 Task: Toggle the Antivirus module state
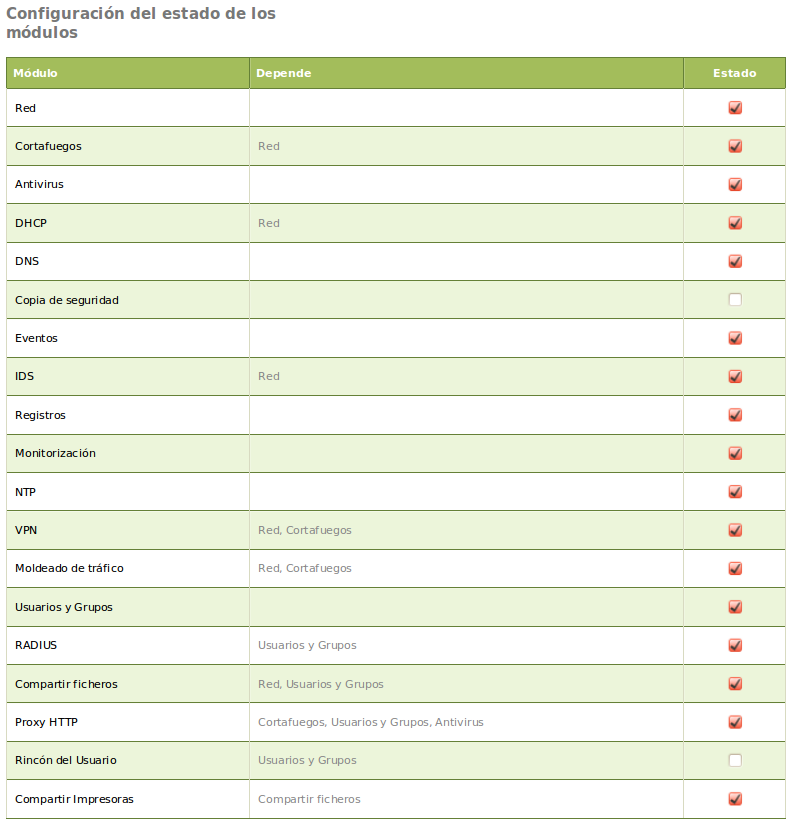[x=735, y=184]
